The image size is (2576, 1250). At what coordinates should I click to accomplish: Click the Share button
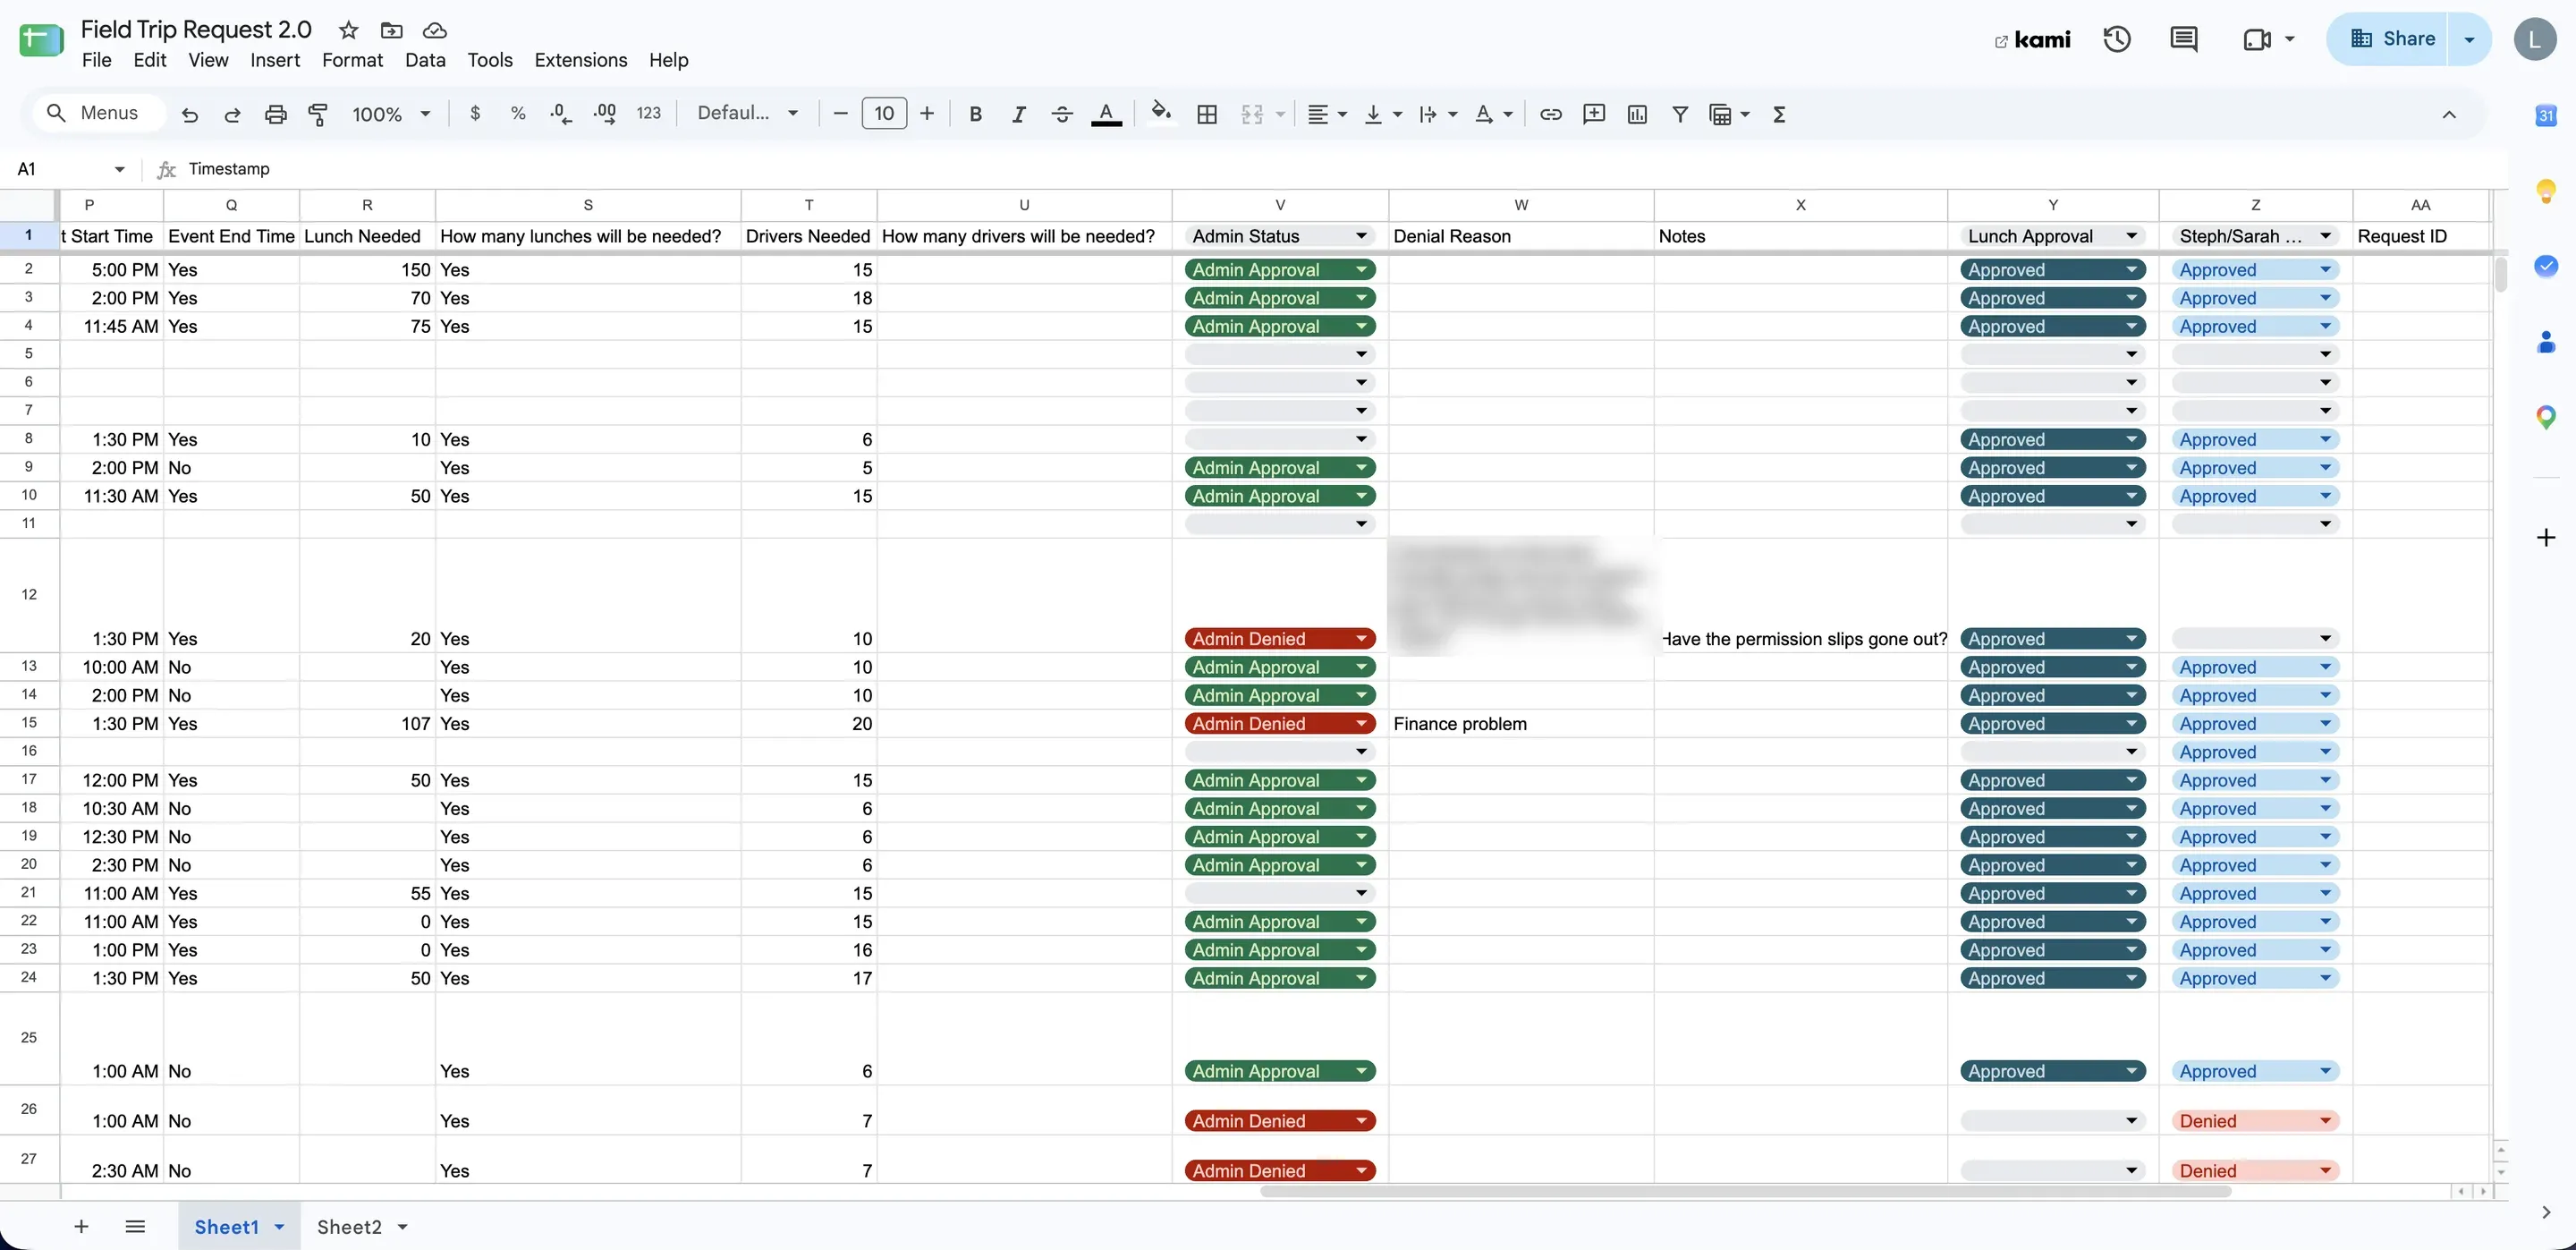click(x=2391, y=39)
